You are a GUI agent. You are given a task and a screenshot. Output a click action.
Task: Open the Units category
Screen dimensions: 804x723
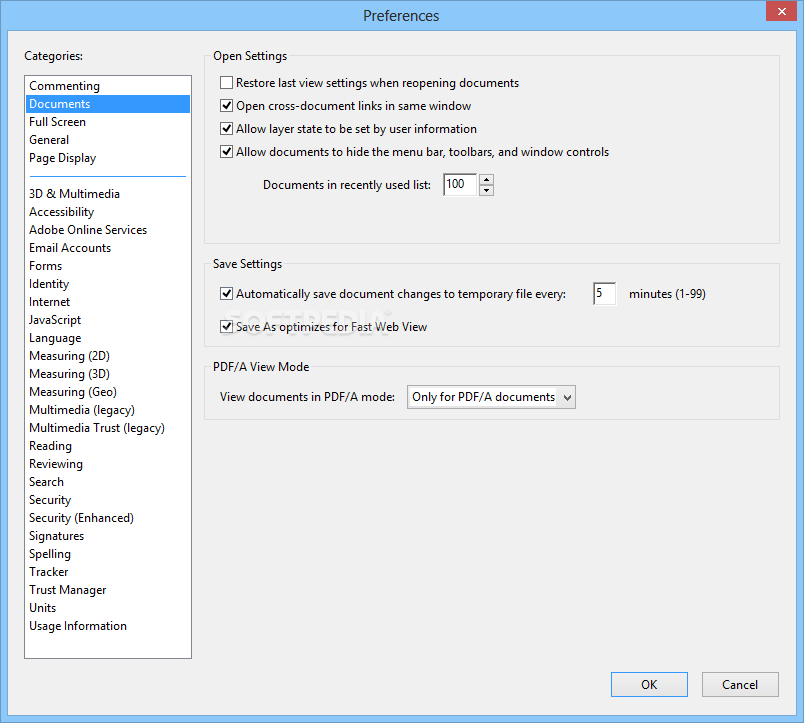108,608
